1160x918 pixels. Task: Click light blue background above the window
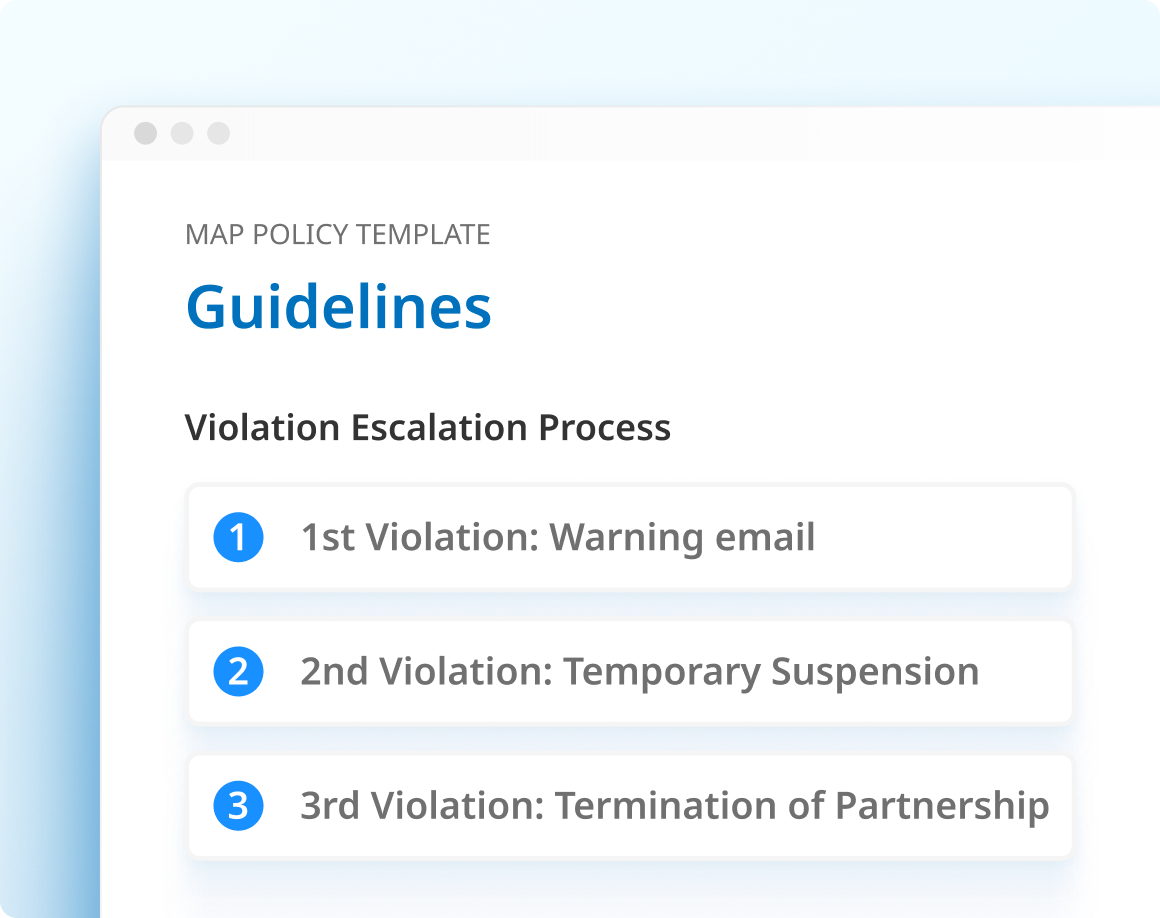(x=580, y=50)
